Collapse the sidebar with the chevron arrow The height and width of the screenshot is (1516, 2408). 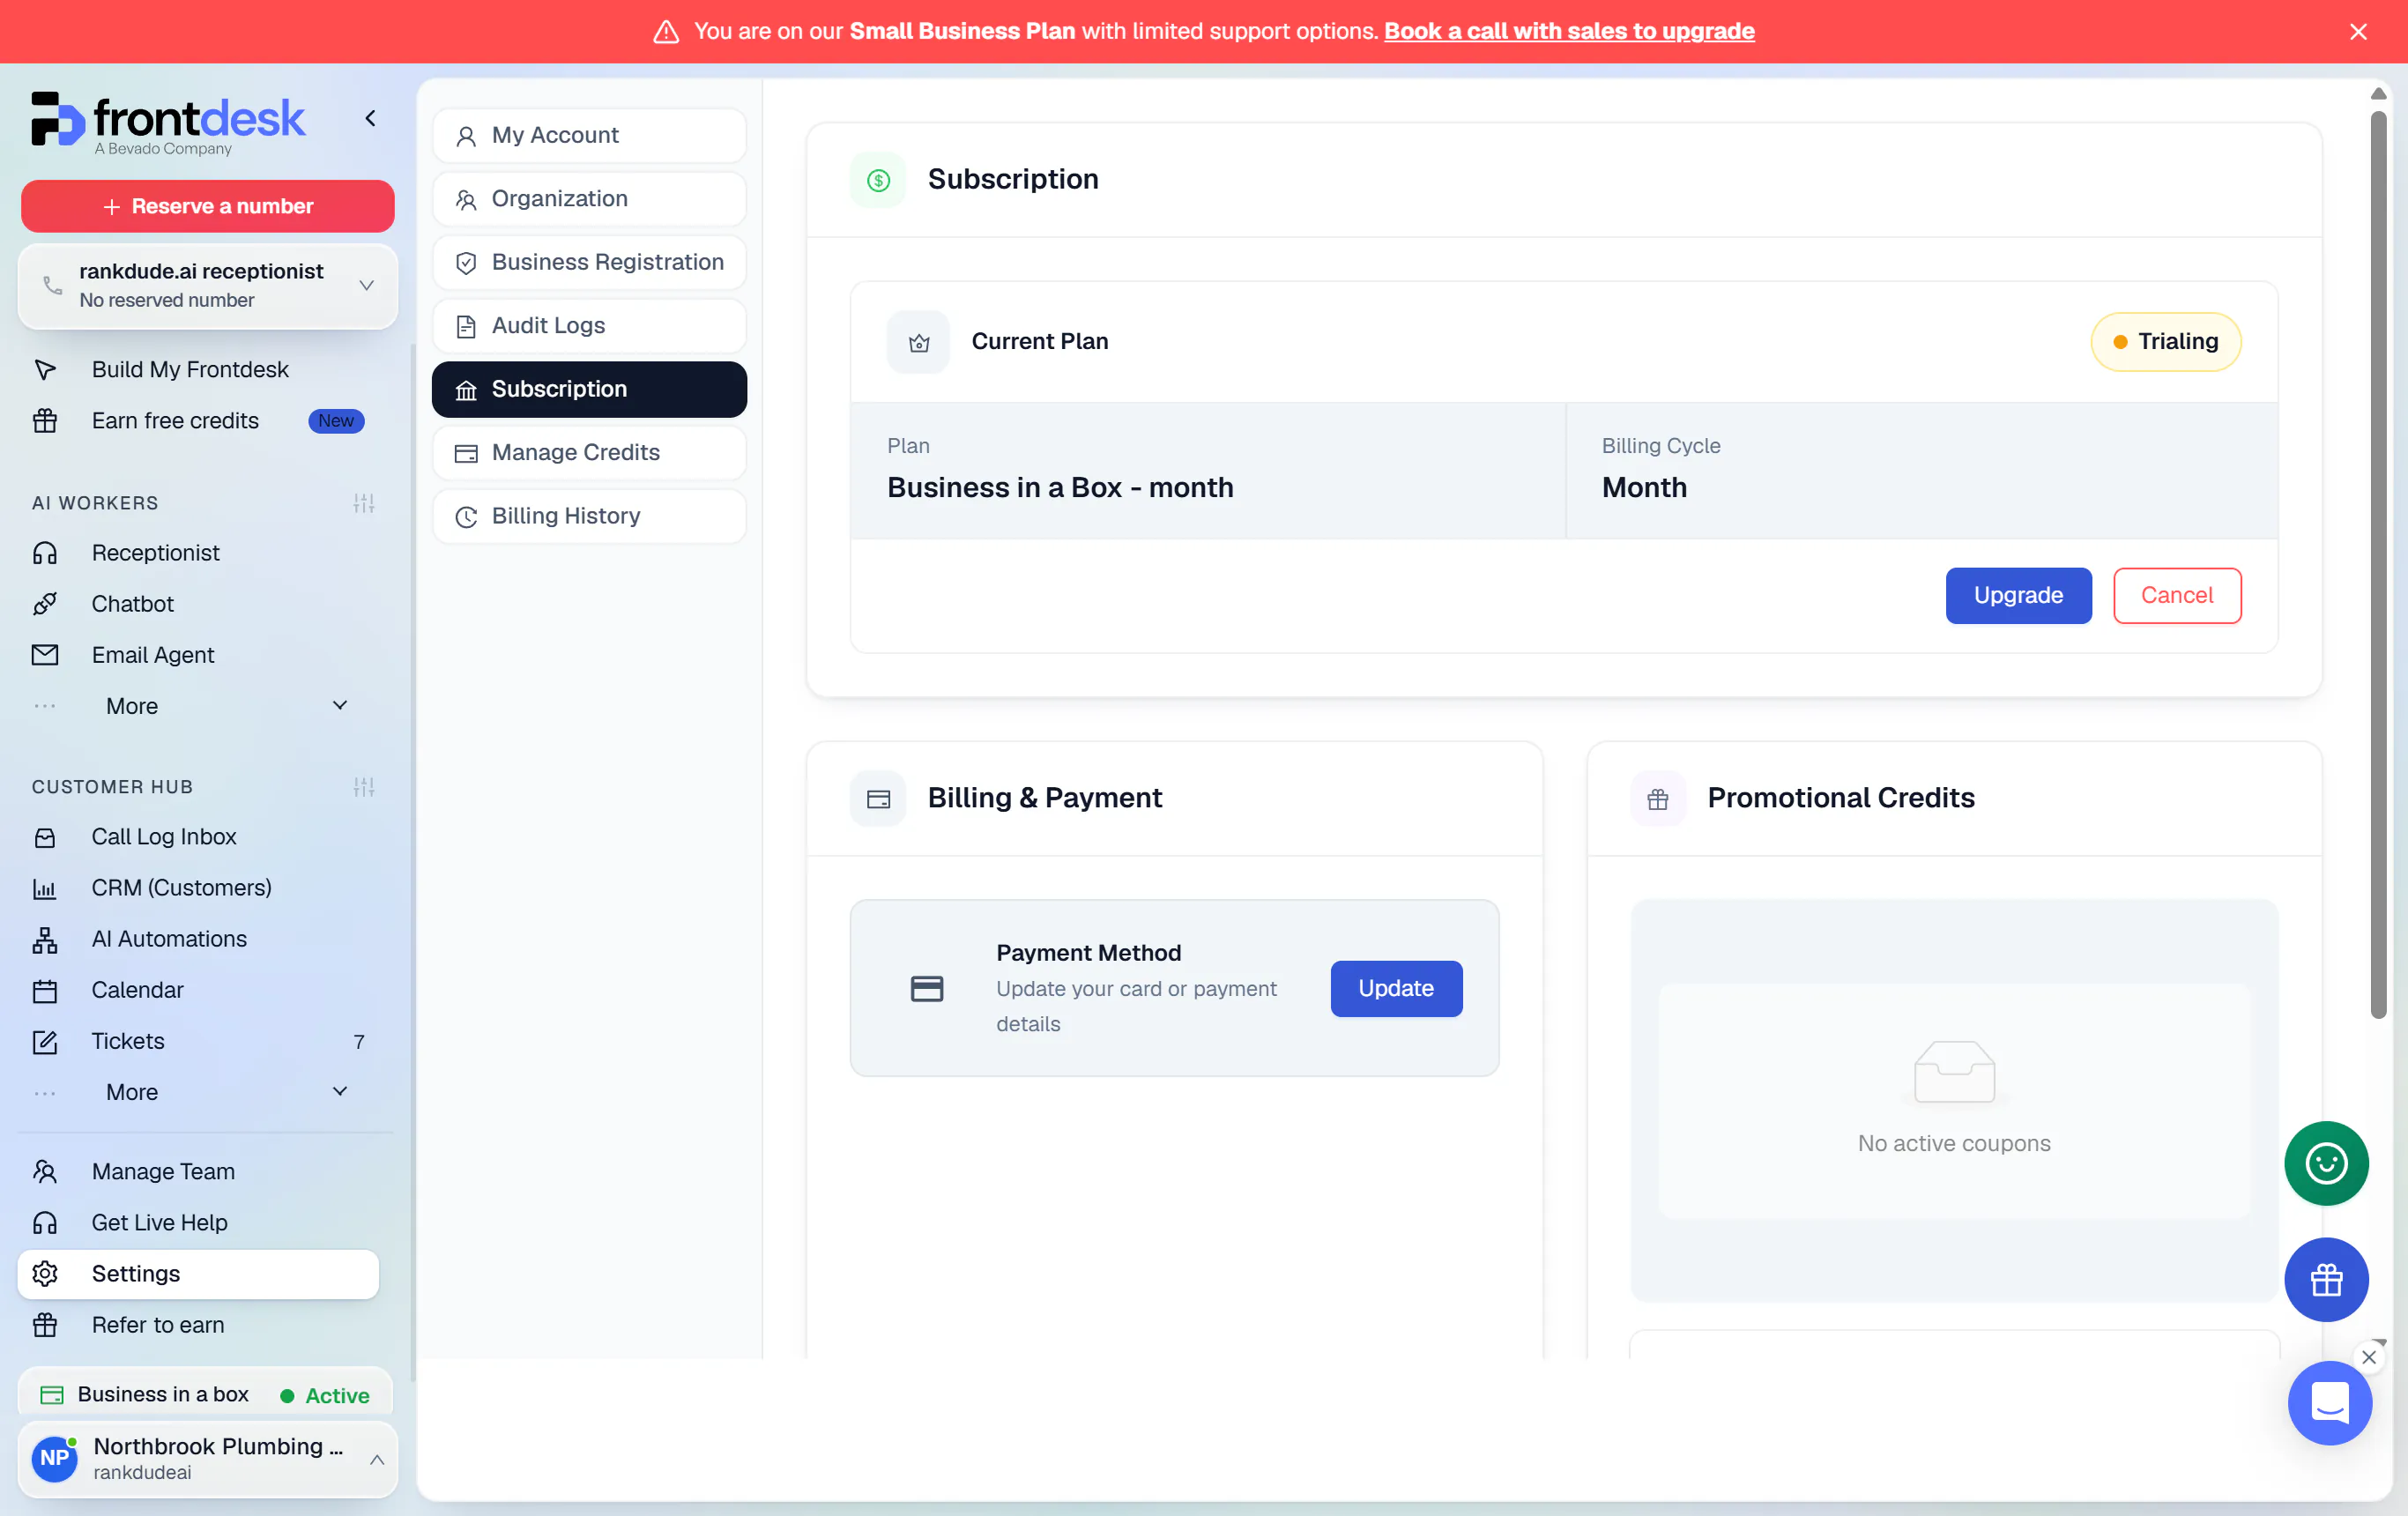370,118
